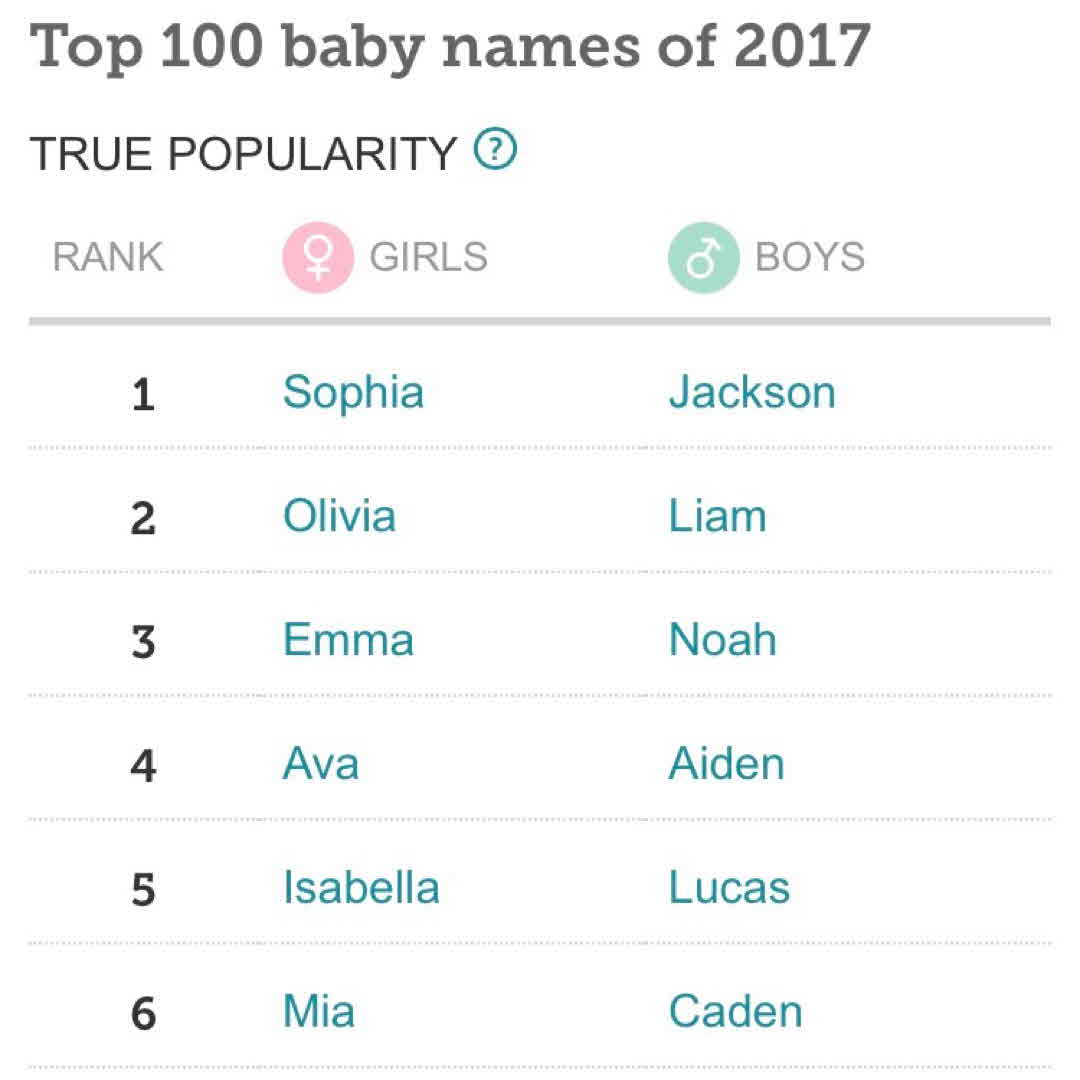Click the BOYS column header
This screenshot has width=1080, height=1080.
[809, 258]
